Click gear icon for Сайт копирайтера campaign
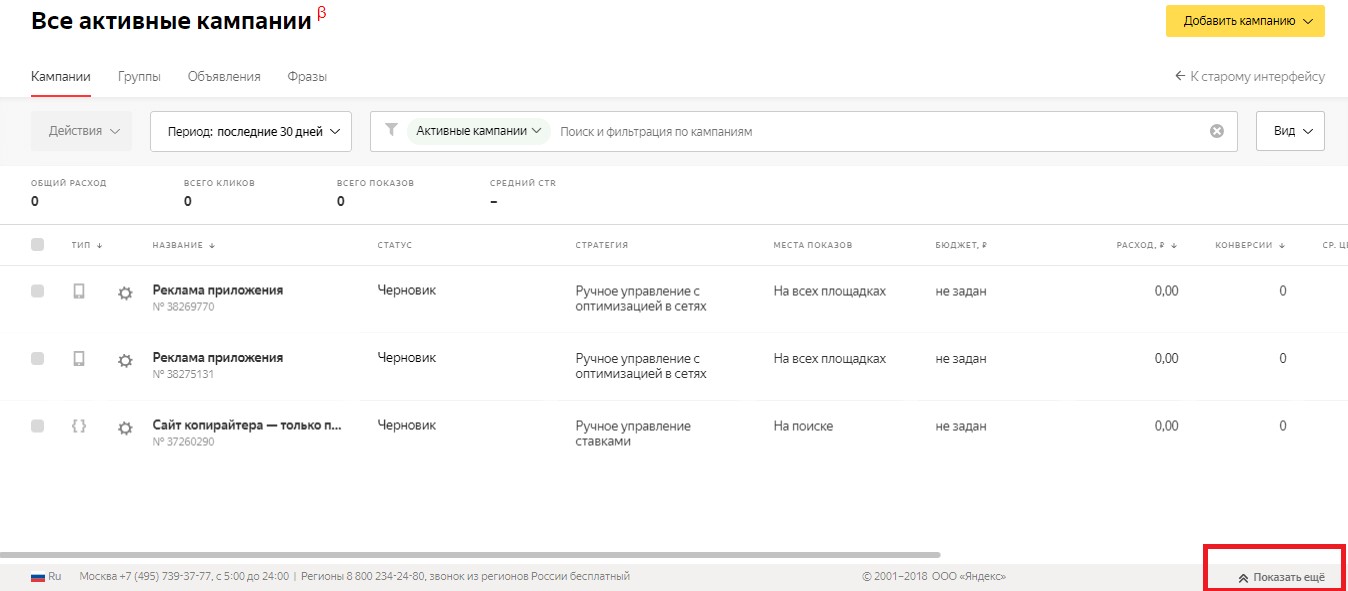Screen dimensions: 1348x591 (125, 428)
